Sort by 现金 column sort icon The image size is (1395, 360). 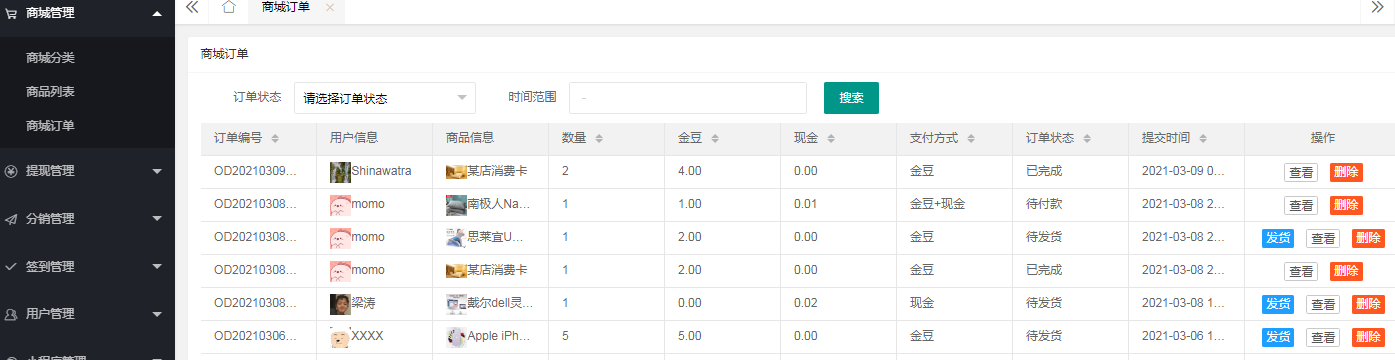(831, 138)
